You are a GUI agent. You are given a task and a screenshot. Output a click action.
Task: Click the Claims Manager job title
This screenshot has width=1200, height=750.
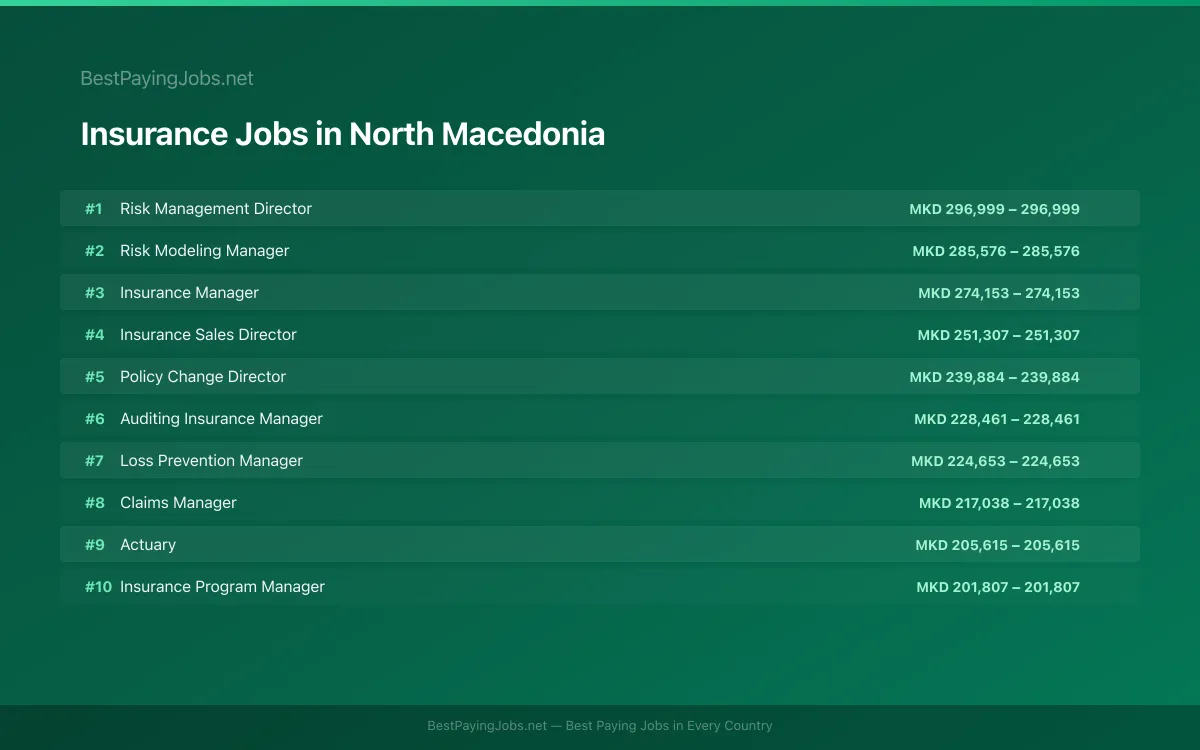(178, 503)
